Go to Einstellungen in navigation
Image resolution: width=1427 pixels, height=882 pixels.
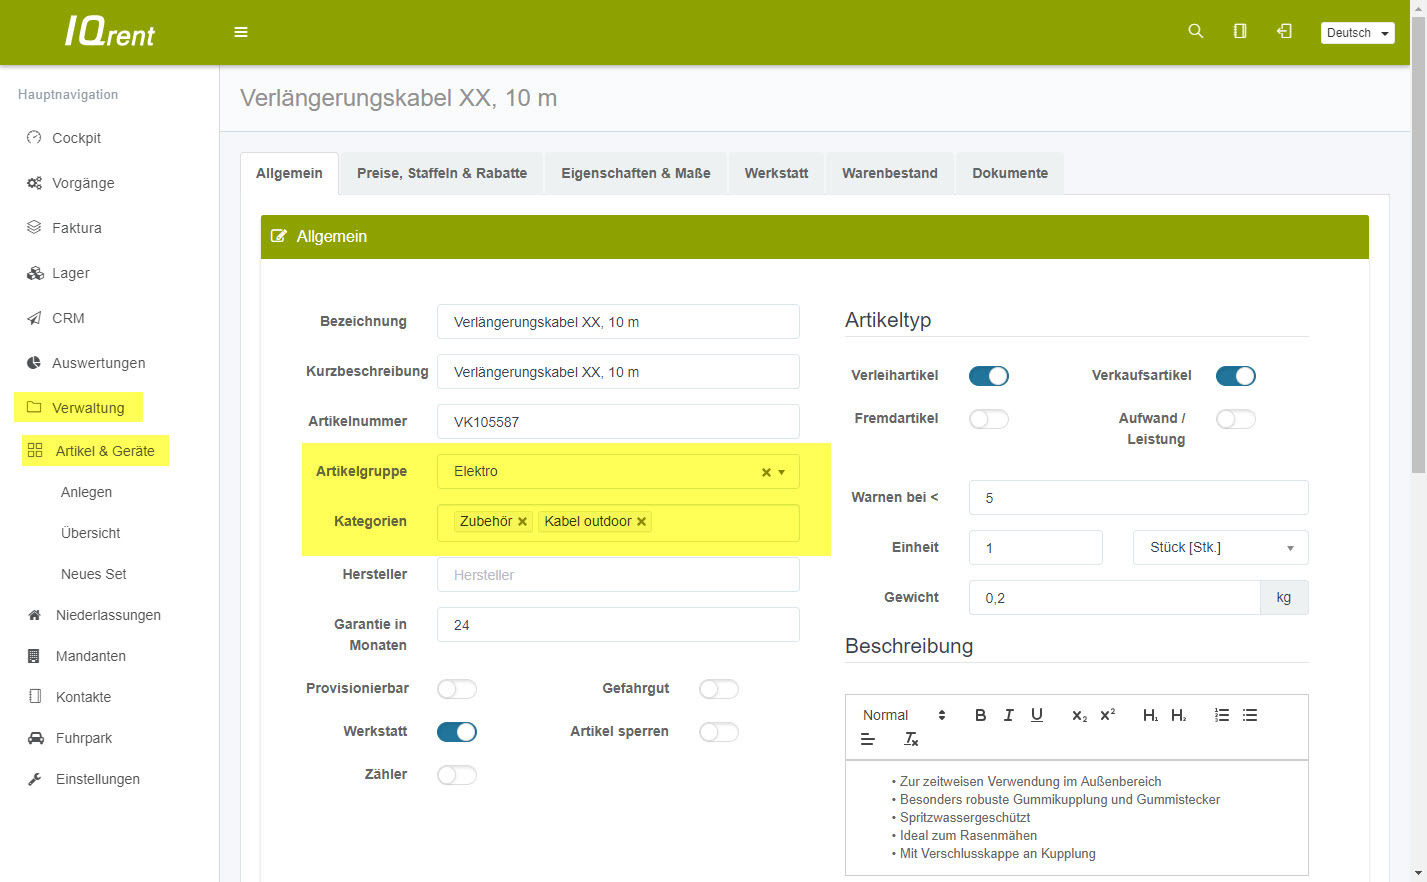(x=98, y=779)
